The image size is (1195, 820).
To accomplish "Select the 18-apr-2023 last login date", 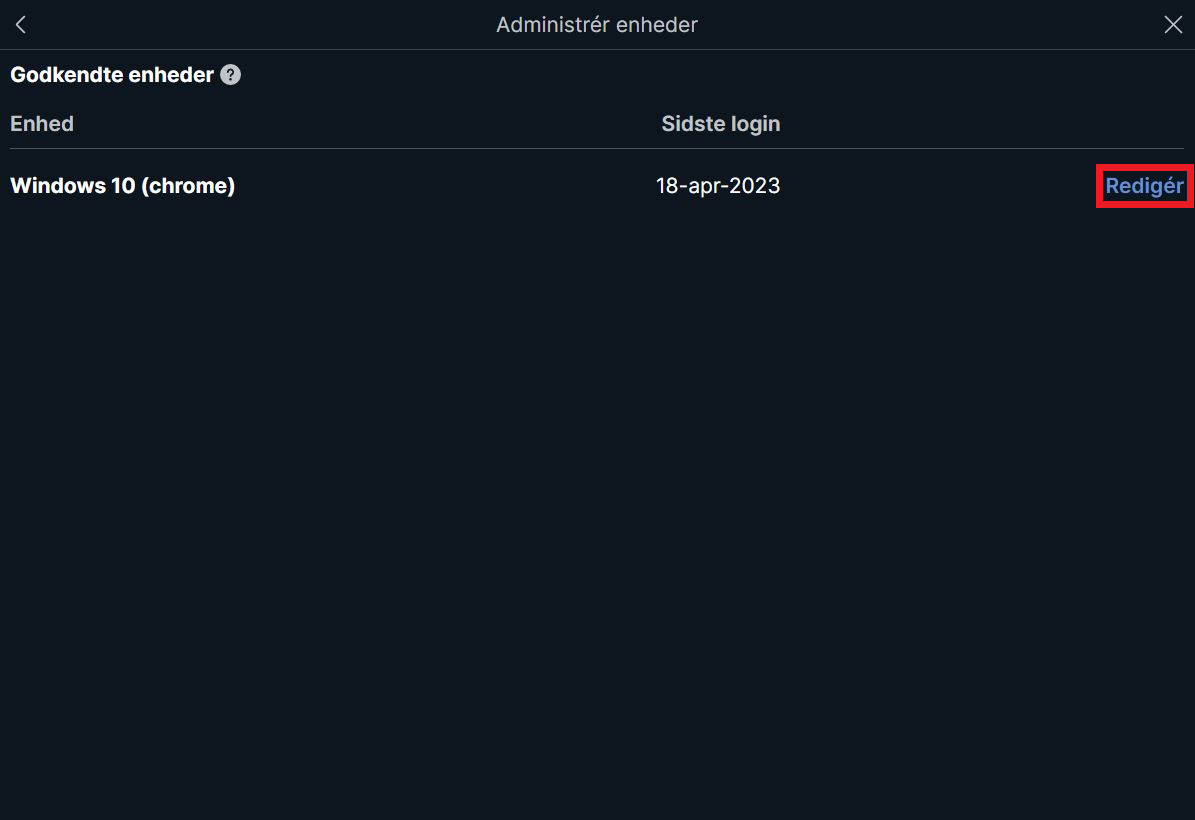I will pos(718,186).
